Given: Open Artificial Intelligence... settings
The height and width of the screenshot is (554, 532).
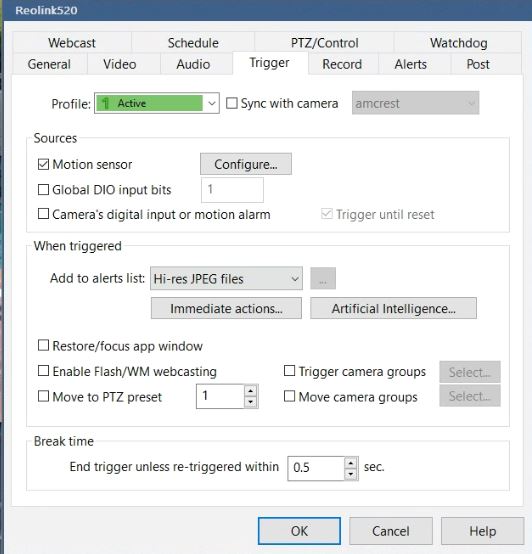Looking at the screenshot, I should [393, 308].
